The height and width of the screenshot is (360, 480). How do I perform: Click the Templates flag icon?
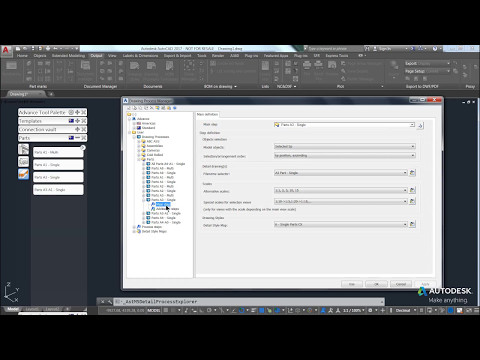pos(71,121)
